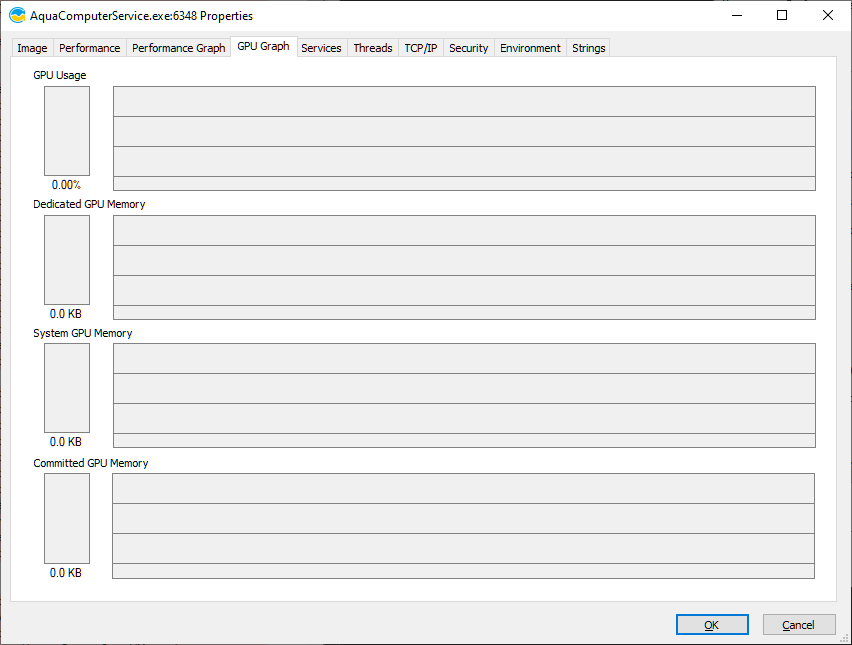This screenshot has width=852, height=645.
Task: Click the GPU Graph tab
Action: [x=263, y=47]
